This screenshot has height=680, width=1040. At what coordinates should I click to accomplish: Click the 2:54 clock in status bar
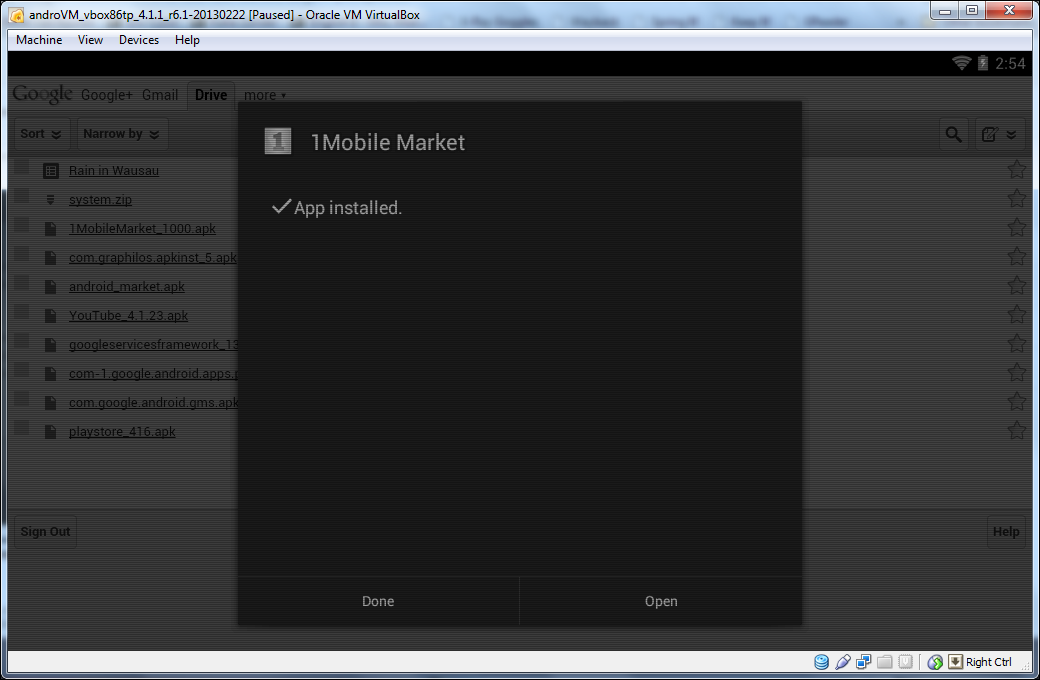[x=1010, y=64]
